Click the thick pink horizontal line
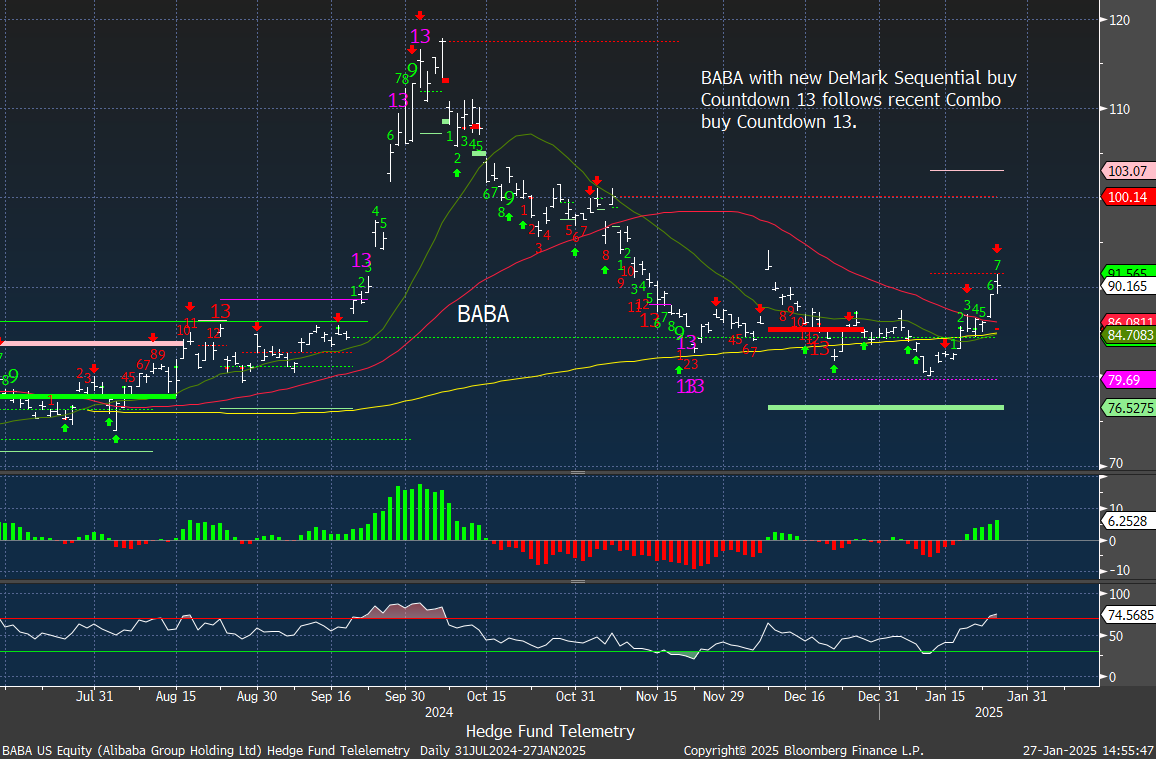1156x759 pixels. coord(91,343)
